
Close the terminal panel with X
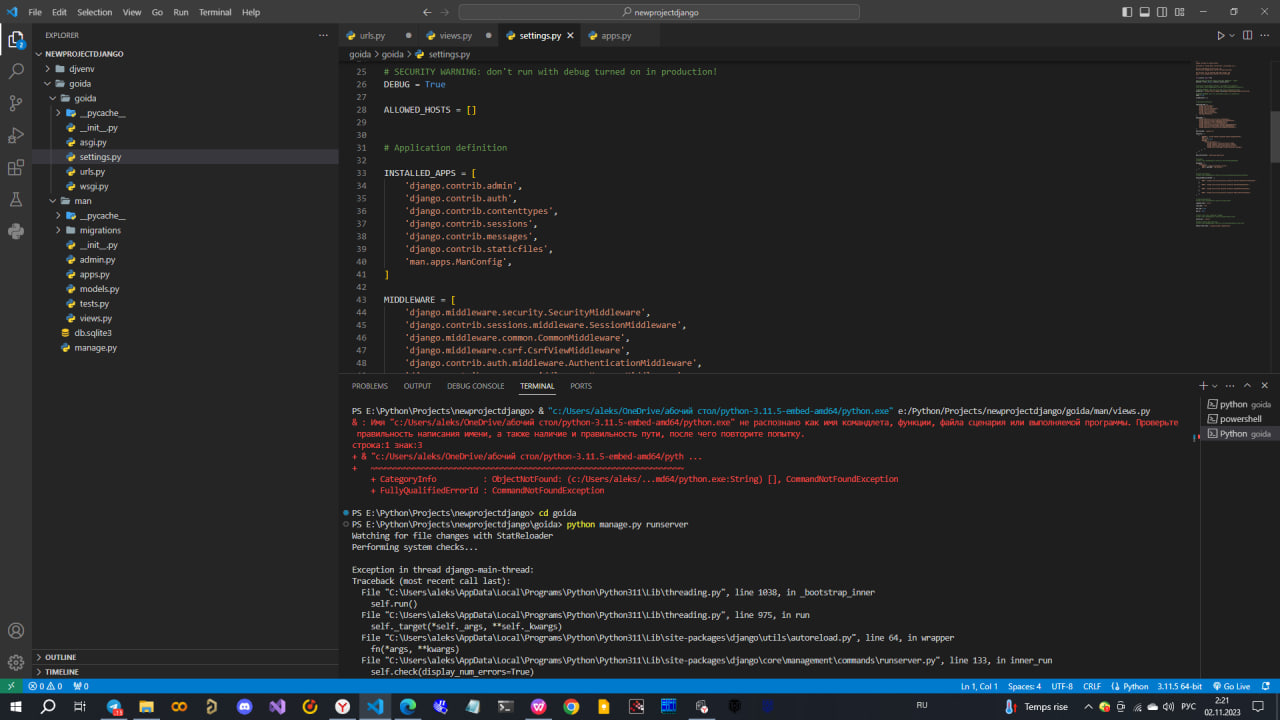[x=1265, y=385]
